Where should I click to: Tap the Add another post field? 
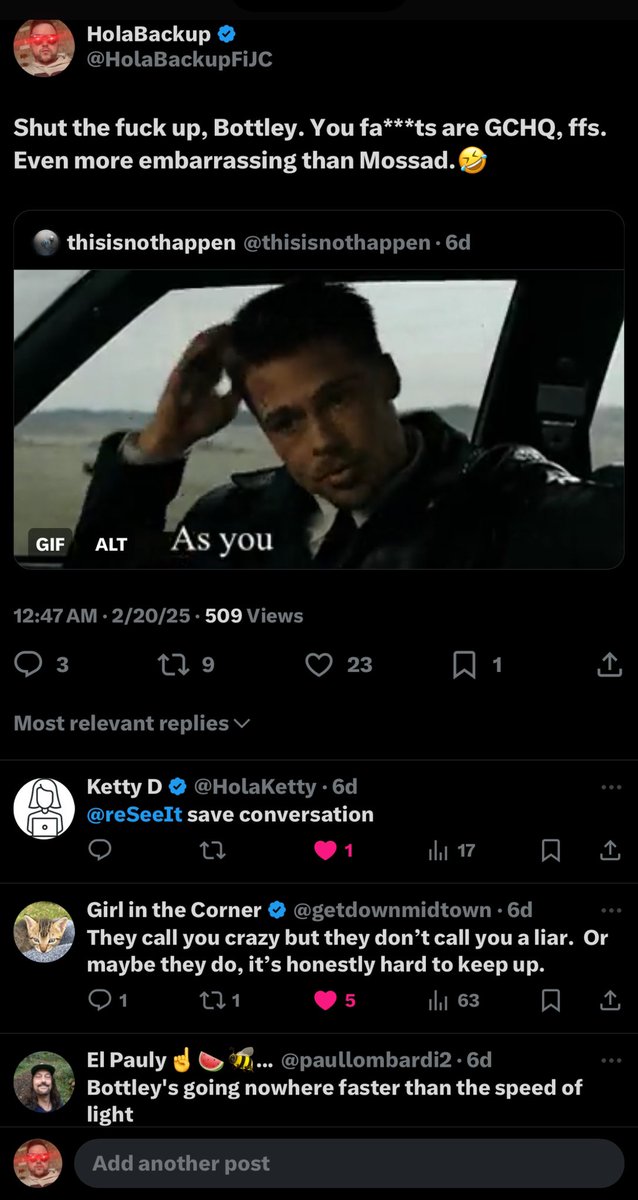[x=350, y=1163]
